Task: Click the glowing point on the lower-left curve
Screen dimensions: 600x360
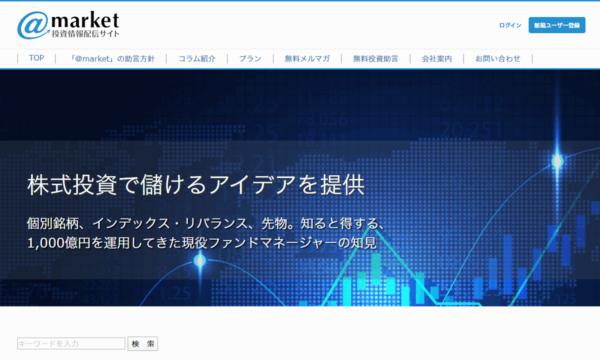Action: click(x=200, y=261)
